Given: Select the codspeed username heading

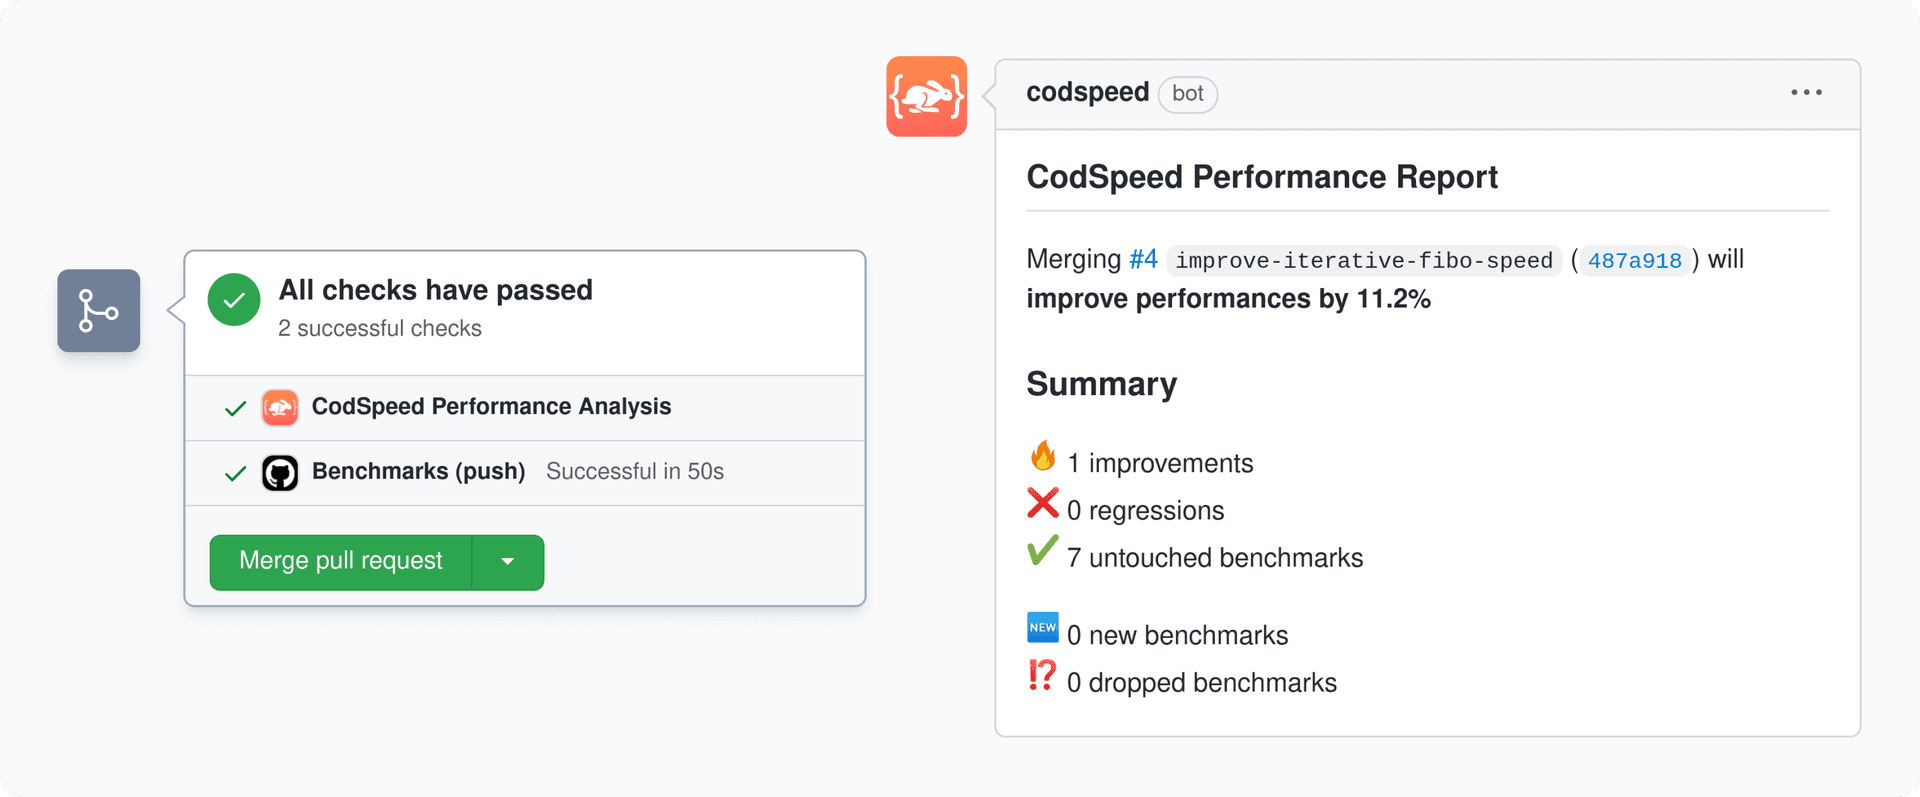Looking at the screenshot, I should pos(1087,92).
